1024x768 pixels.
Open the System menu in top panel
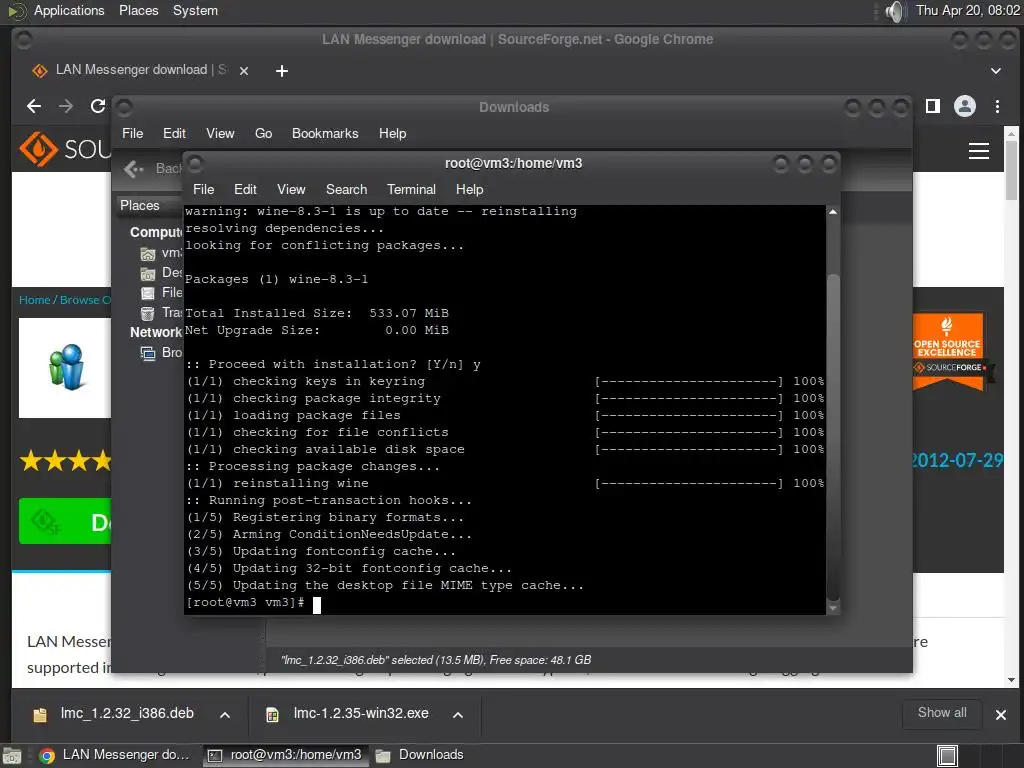195,10
